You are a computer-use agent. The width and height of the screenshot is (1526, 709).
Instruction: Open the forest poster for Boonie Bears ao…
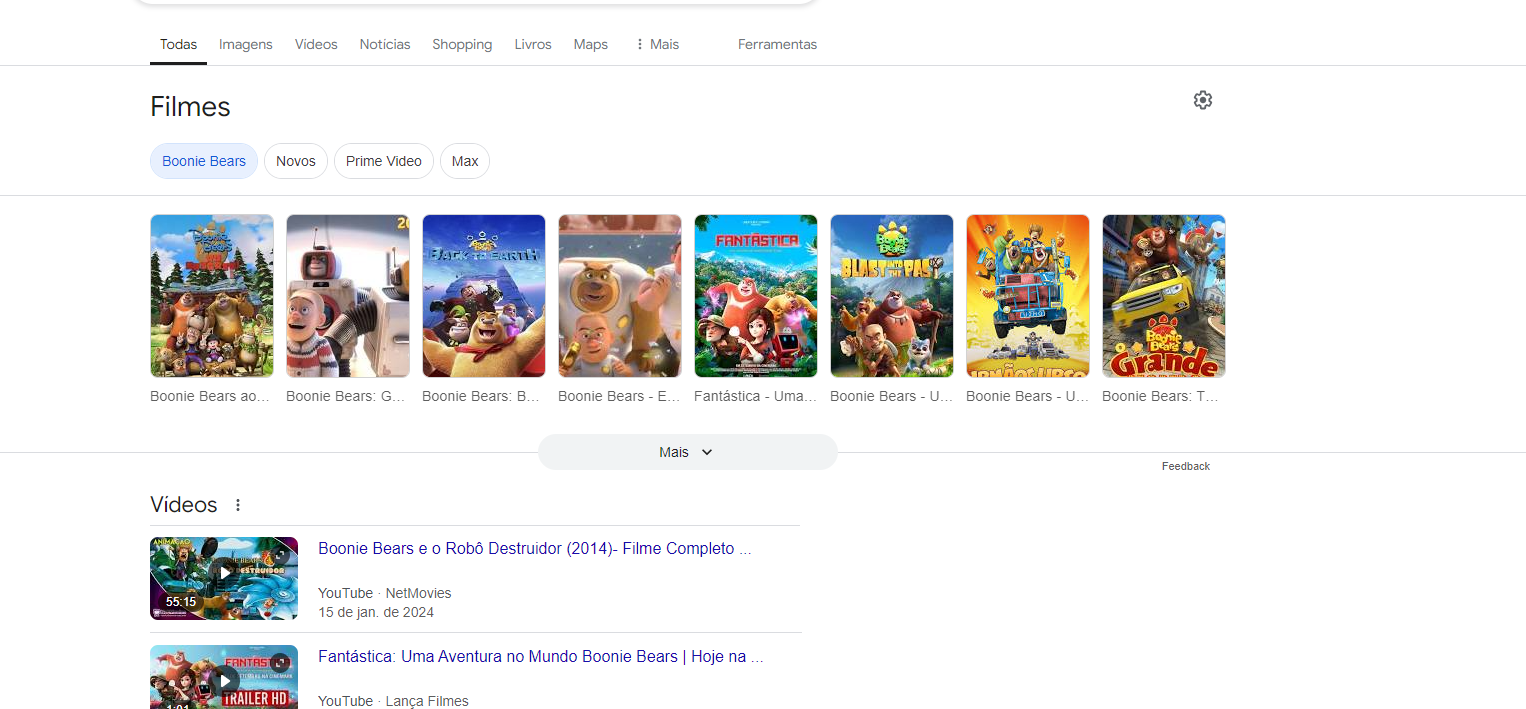[x=212, y=296]
